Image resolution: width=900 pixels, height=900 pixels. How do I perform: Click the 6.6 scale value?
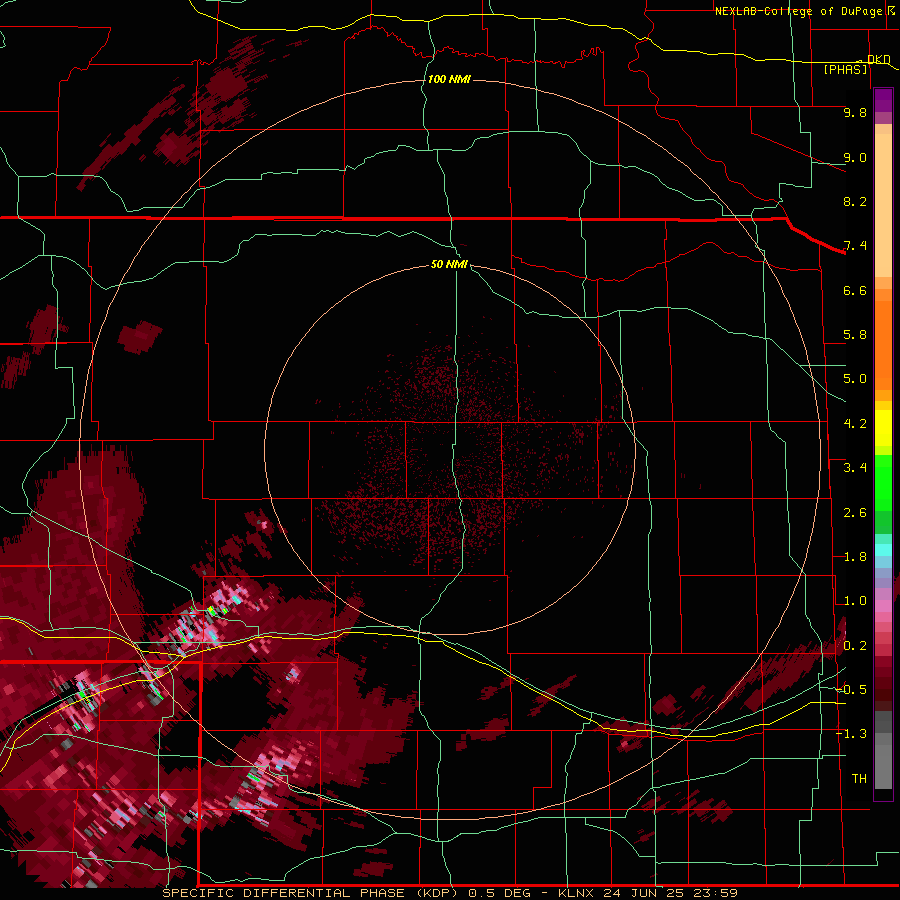855,290
